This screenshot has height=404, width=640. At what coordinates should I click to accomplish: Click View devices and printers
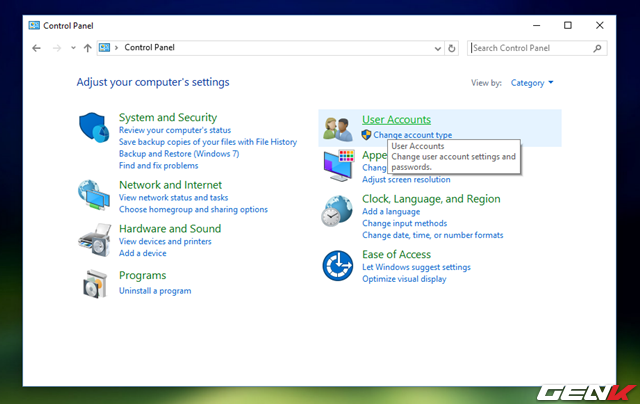(x=165, y=241)
